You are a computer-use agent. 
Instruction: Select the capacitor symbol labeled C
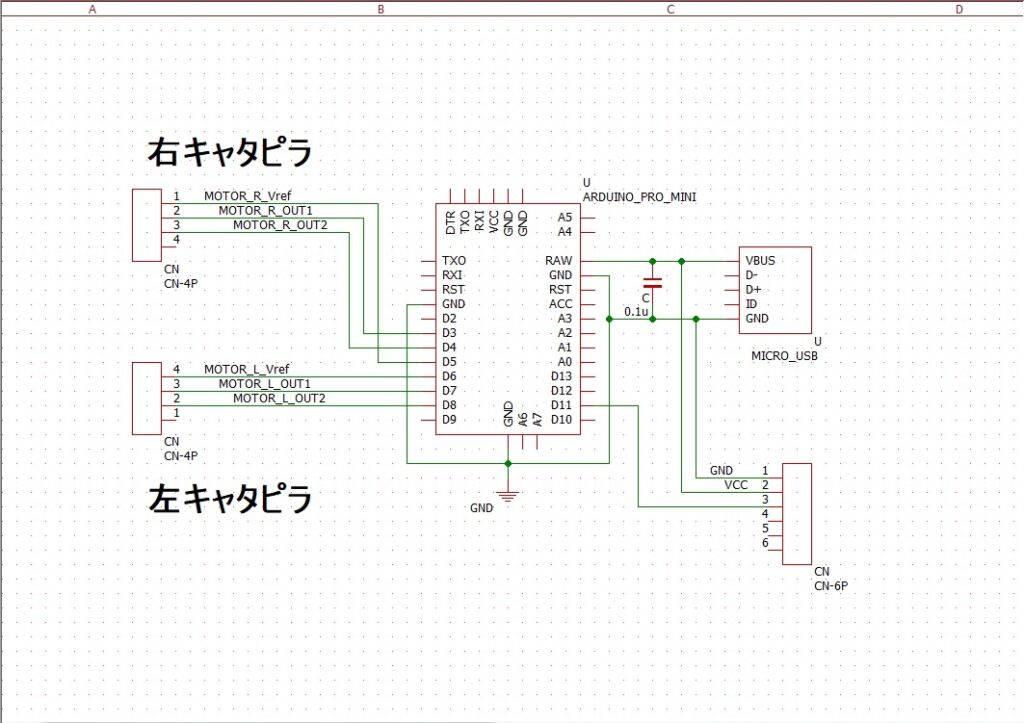click(x=652, y=281)
